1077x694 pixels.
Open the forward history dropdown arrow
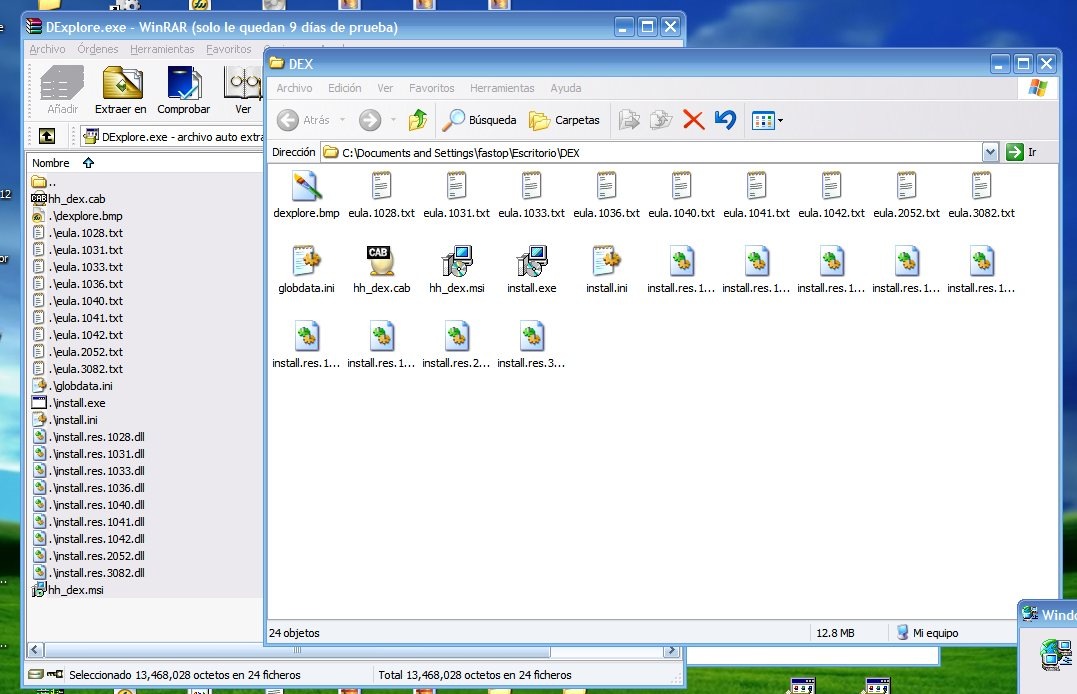[x=393, y=120]
